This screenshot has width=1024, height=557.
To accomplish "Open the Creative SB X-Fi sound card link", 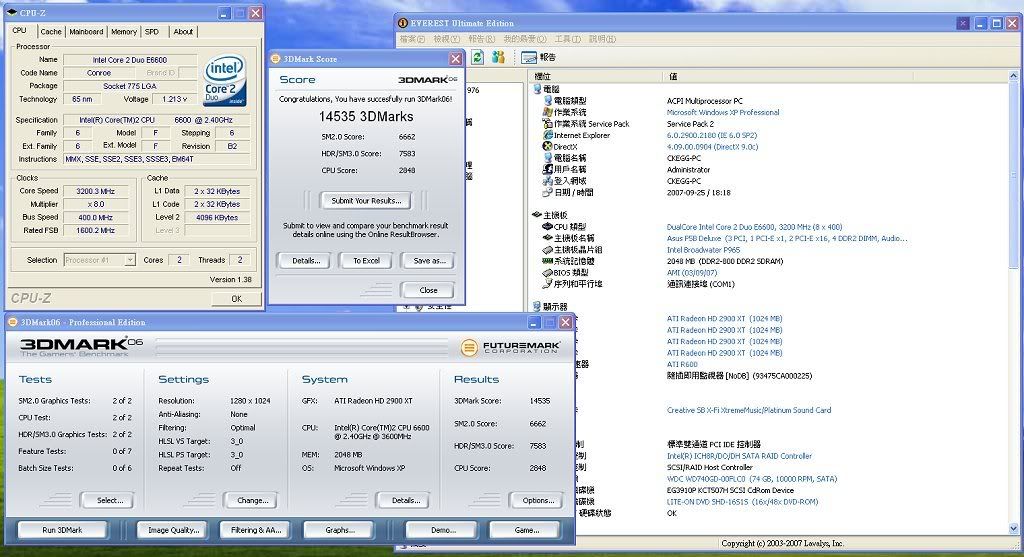I will [748, 410].
